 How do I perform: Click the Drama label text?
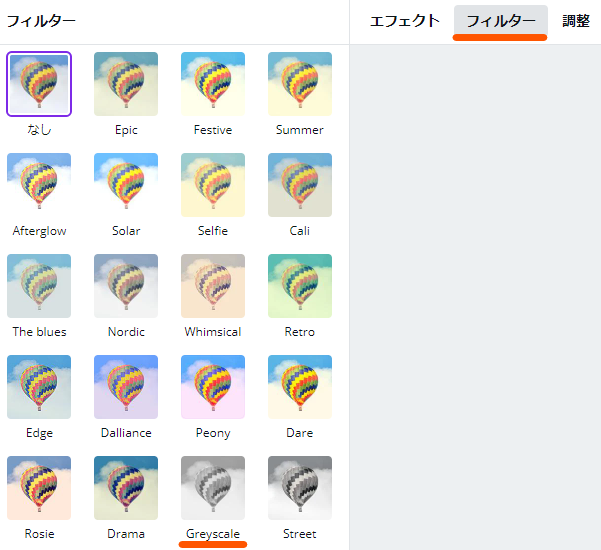point(126,534)
